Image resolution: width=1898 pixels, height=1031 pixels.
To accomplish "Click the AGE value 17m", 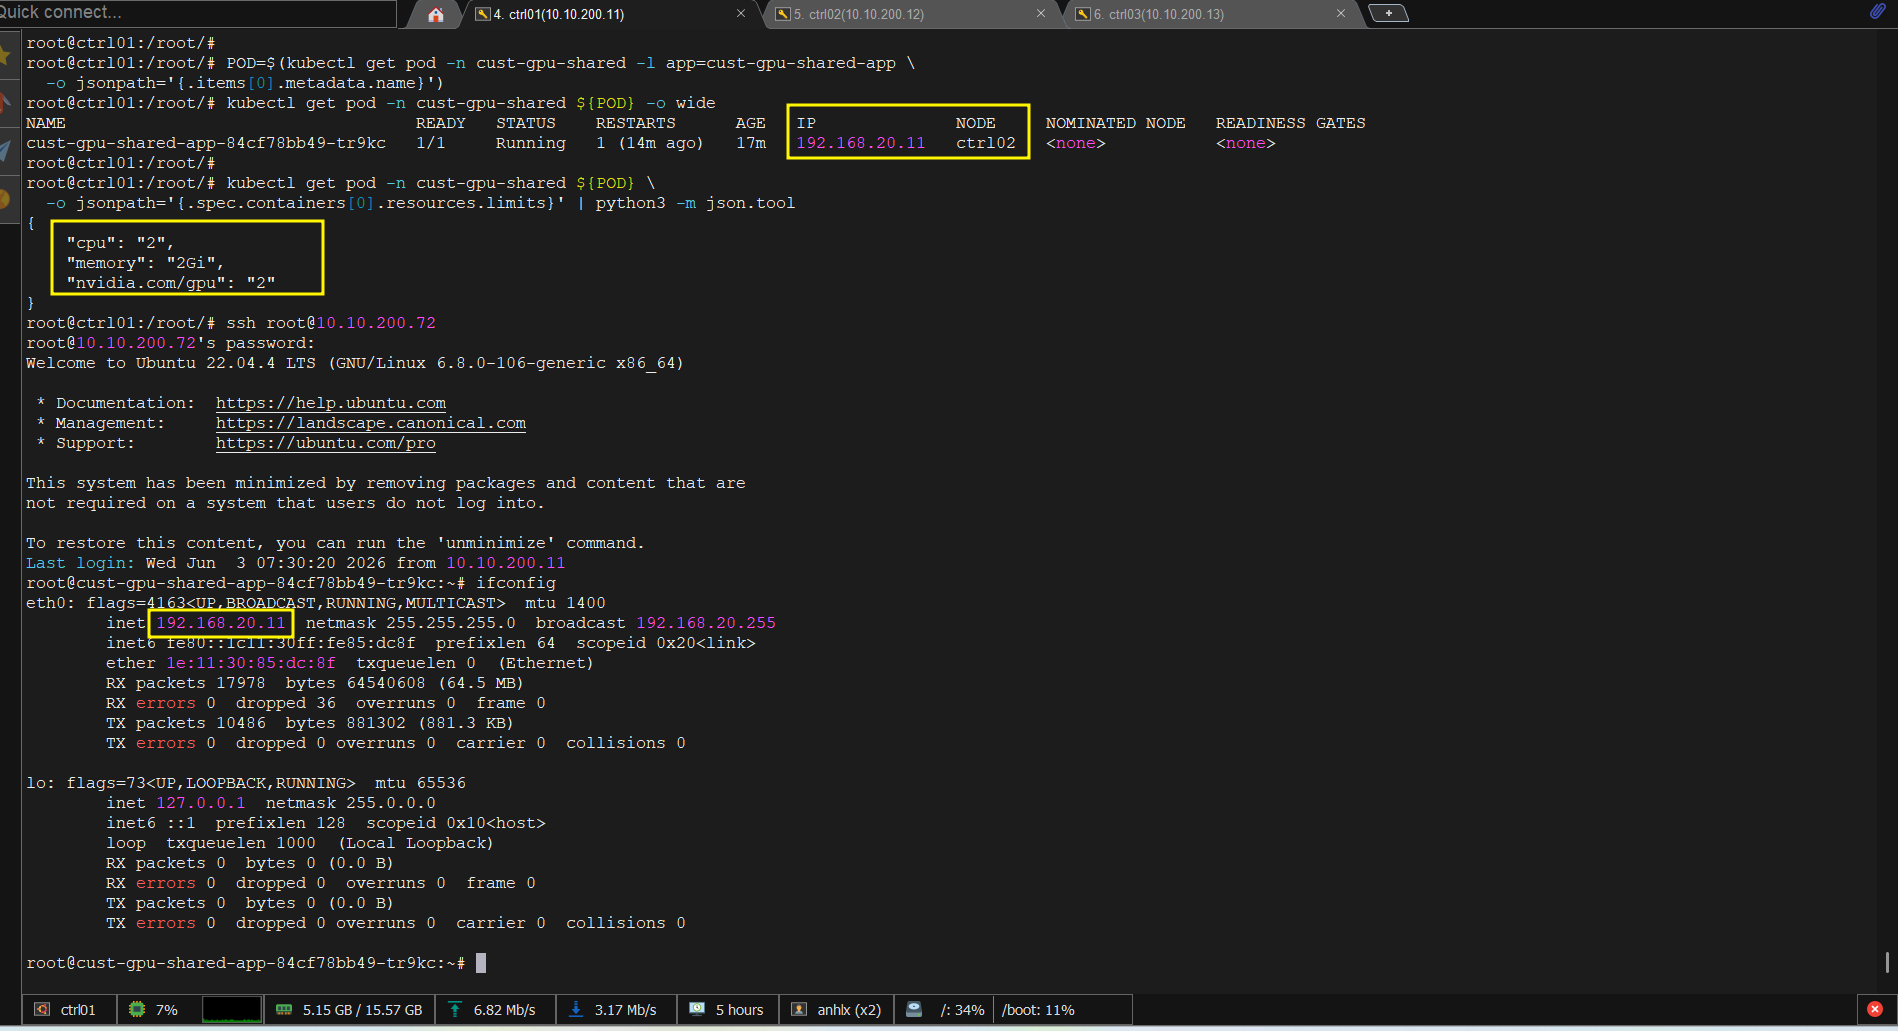I will tap(751, 143).
